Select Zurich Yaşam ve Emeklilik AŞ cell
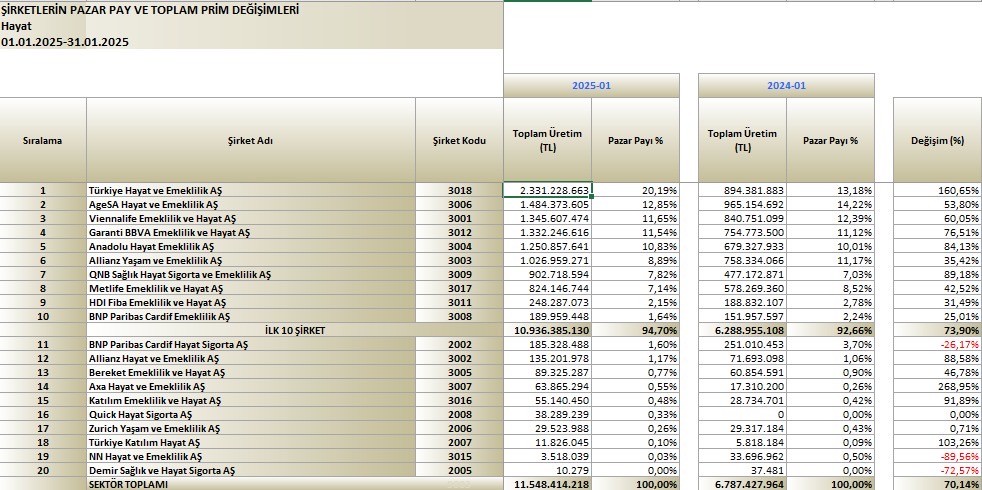 [251, 429]
